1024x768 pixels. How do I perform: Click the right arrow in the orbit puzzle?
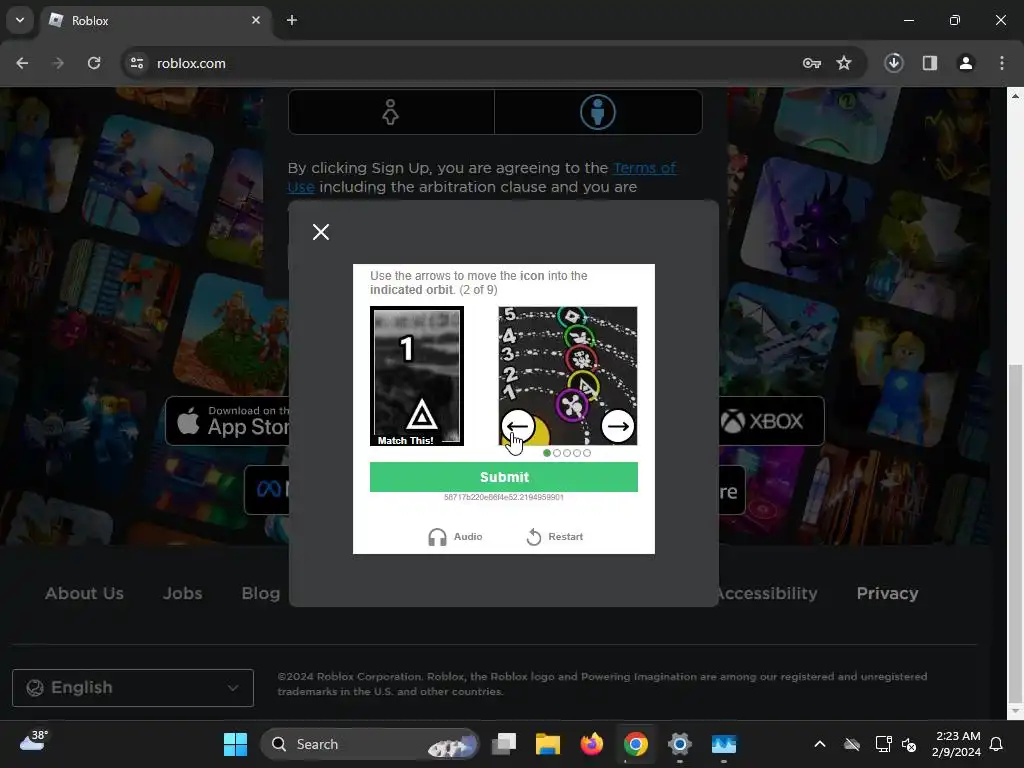coord(617,426)
